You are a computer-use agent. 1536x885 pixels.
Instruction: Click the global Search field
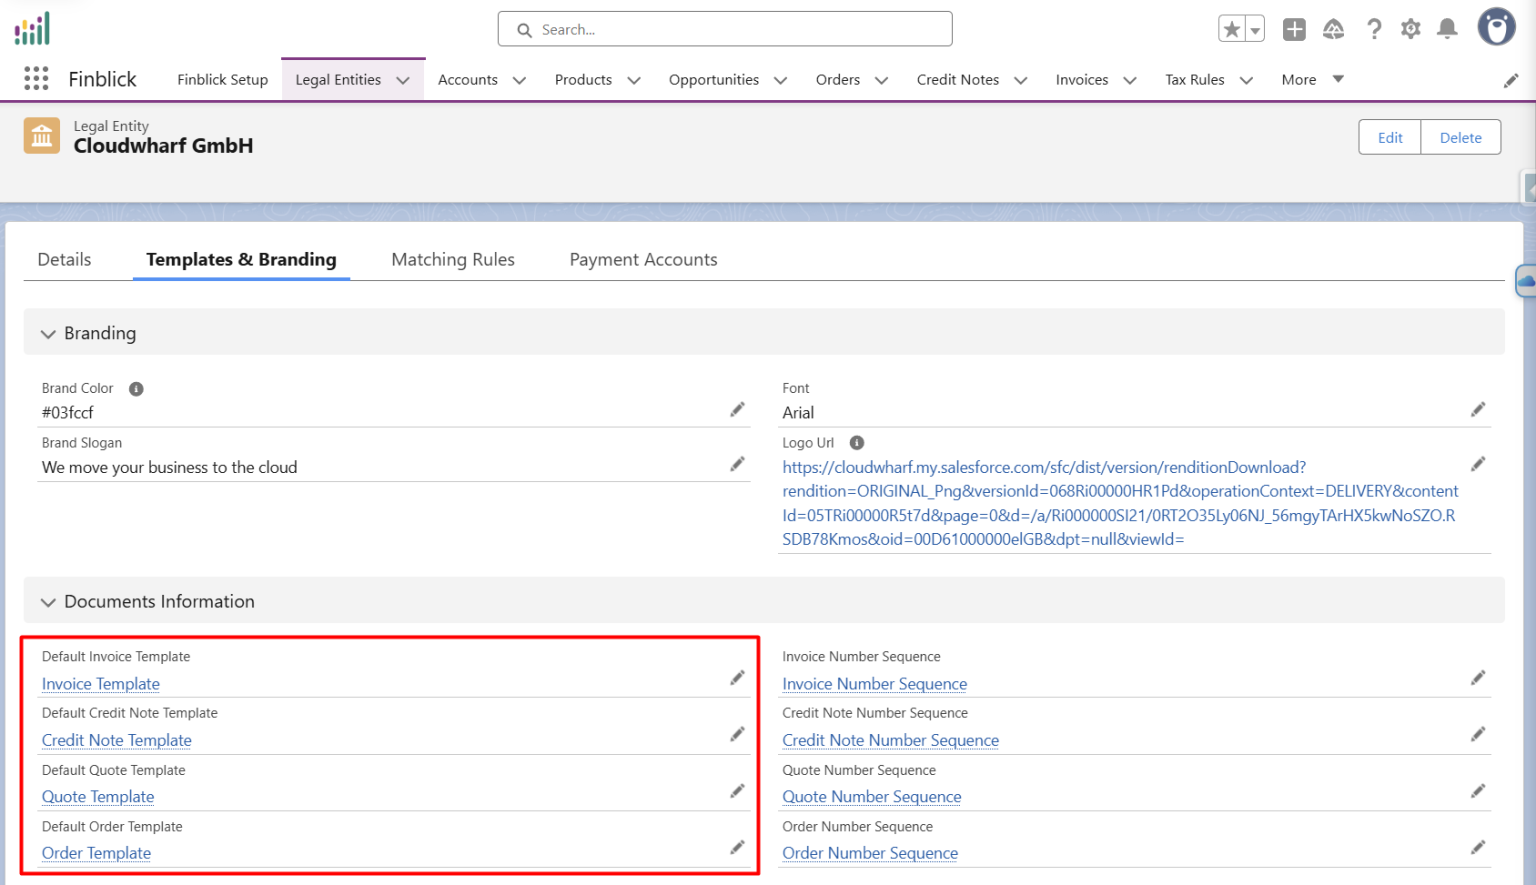click(x=725, y=29)
